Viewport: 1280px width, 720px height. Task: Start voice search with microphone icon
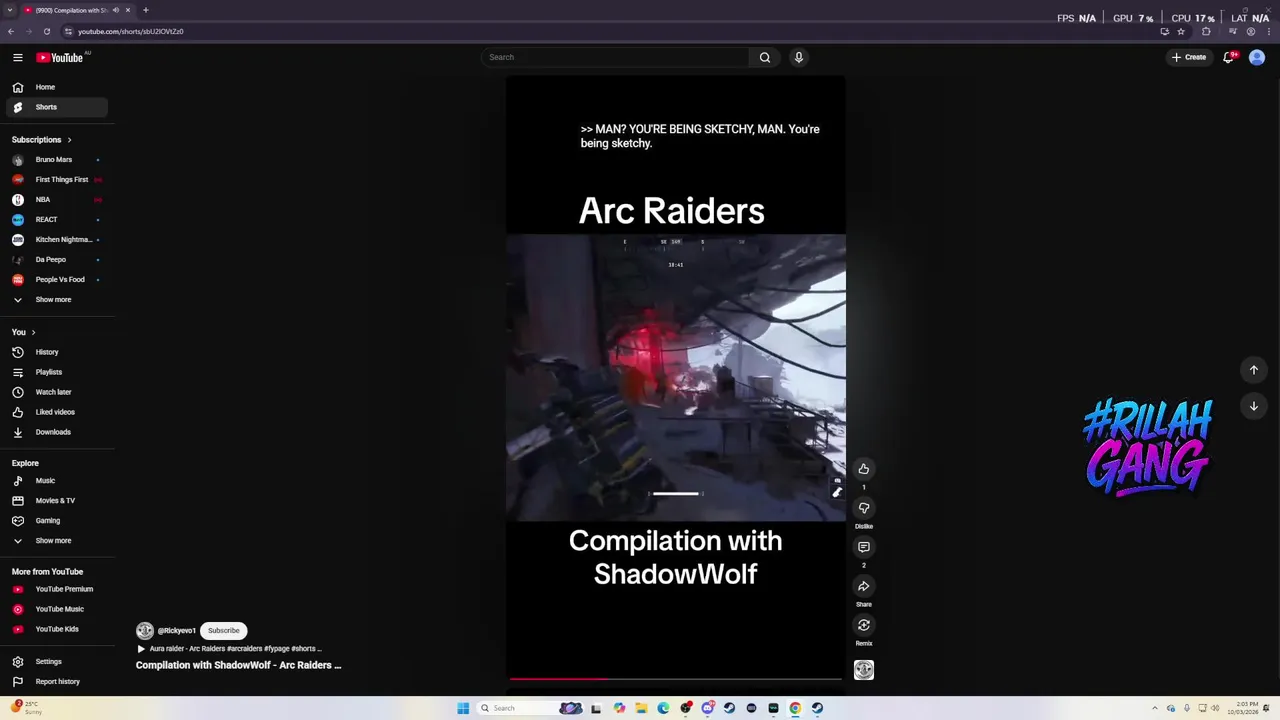[799, 57]
